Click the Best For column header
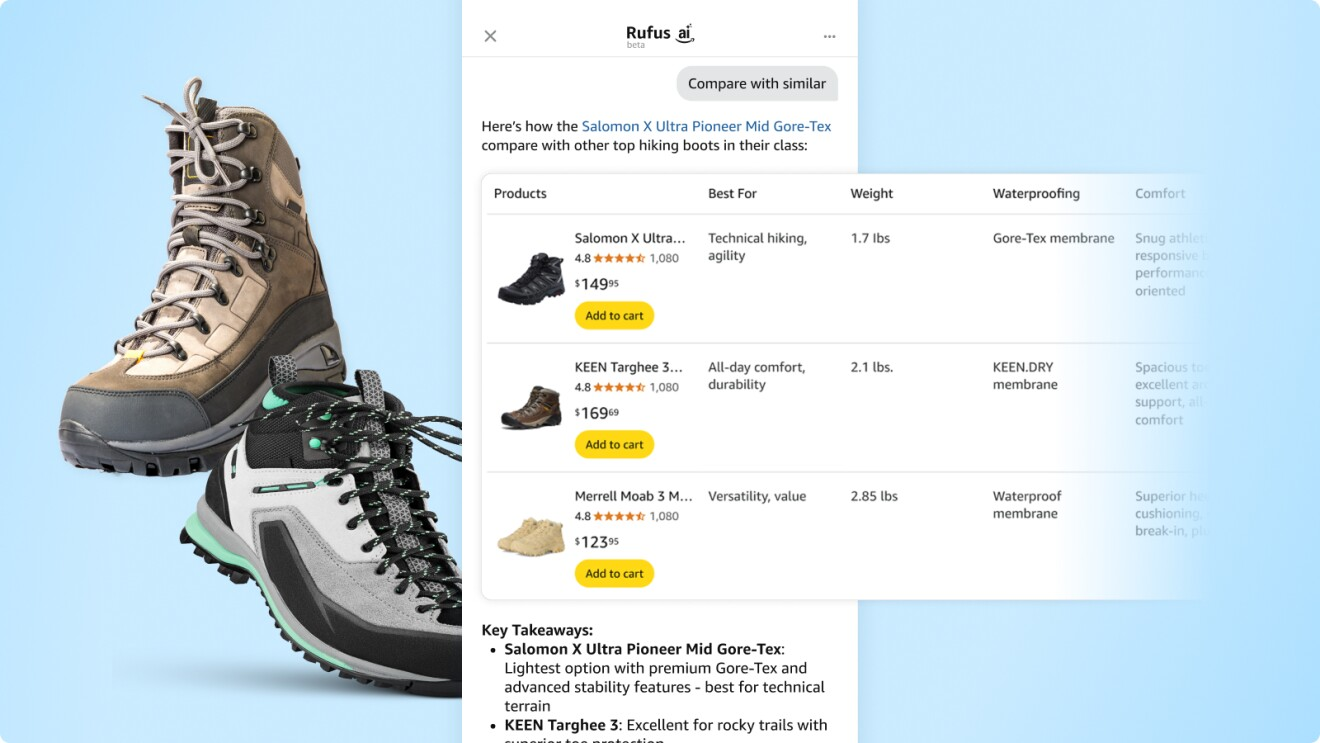Image resolution: width=1320 pixels, height=743 pixels. pyautogui.click(x=732, y=194)
